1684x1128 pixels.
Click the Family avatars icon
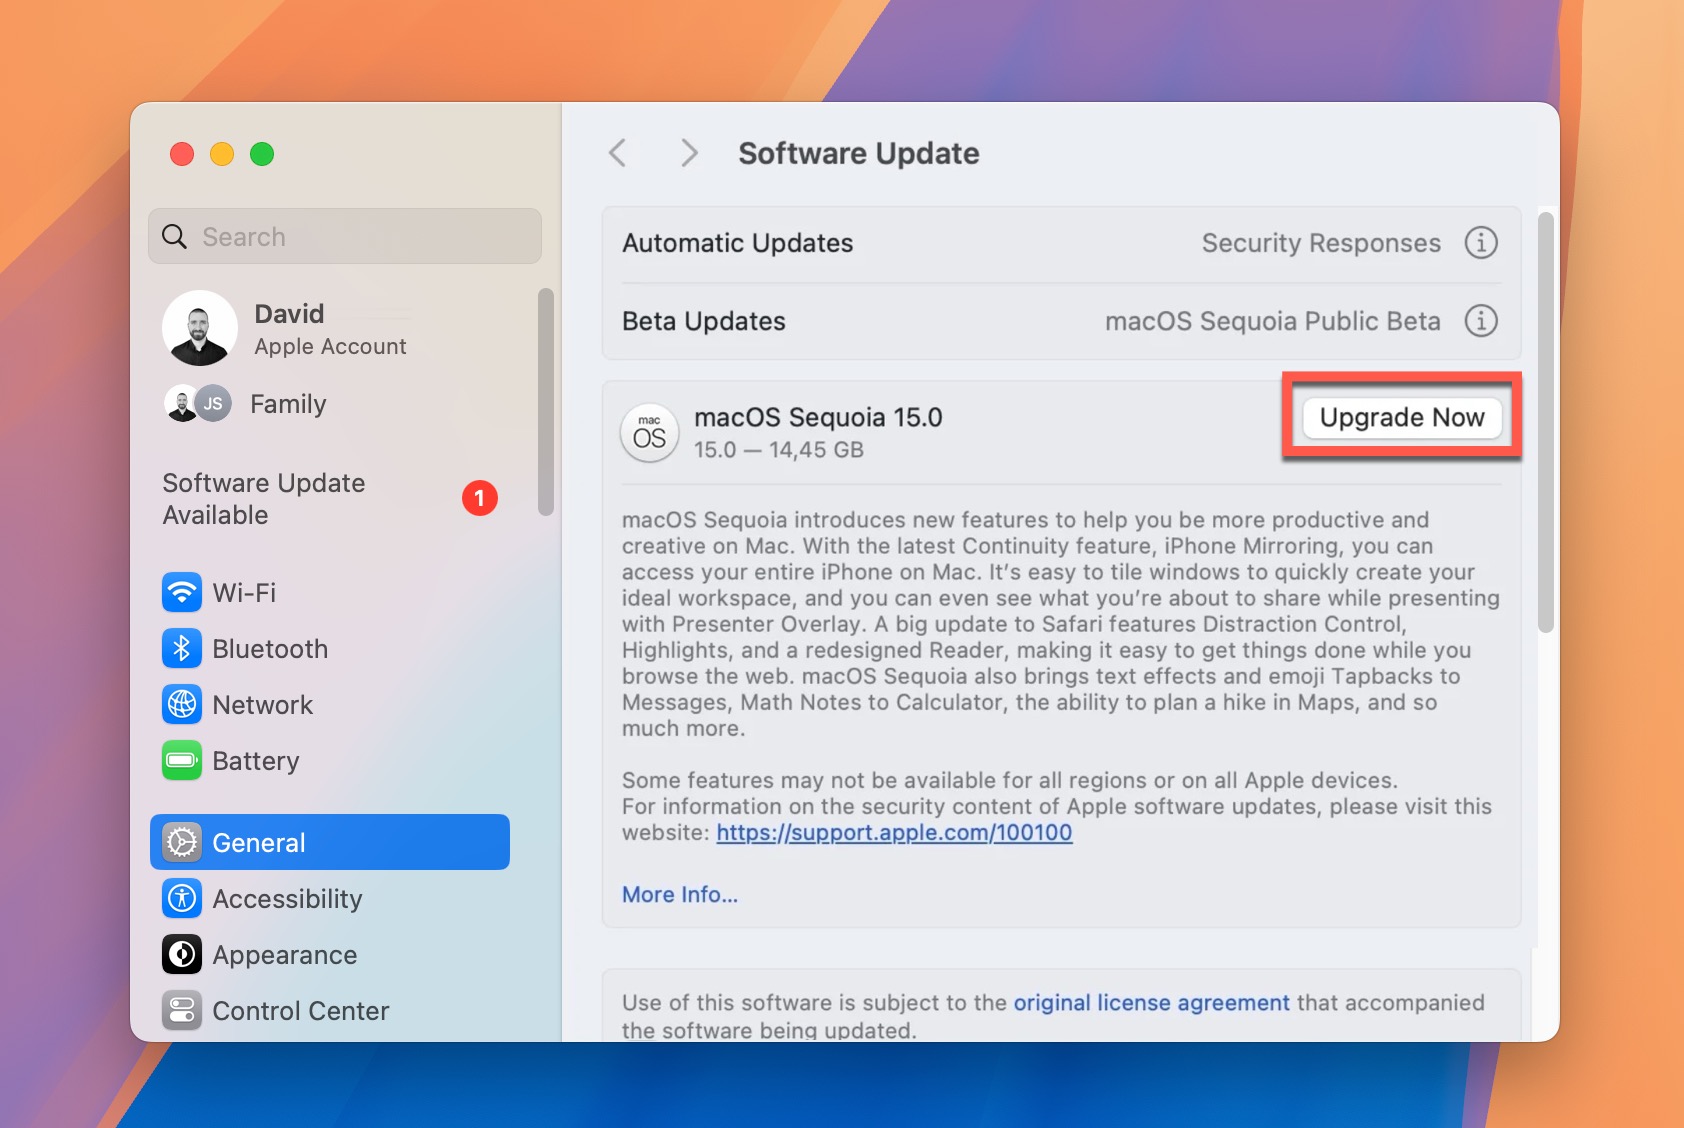click(197, 403)
